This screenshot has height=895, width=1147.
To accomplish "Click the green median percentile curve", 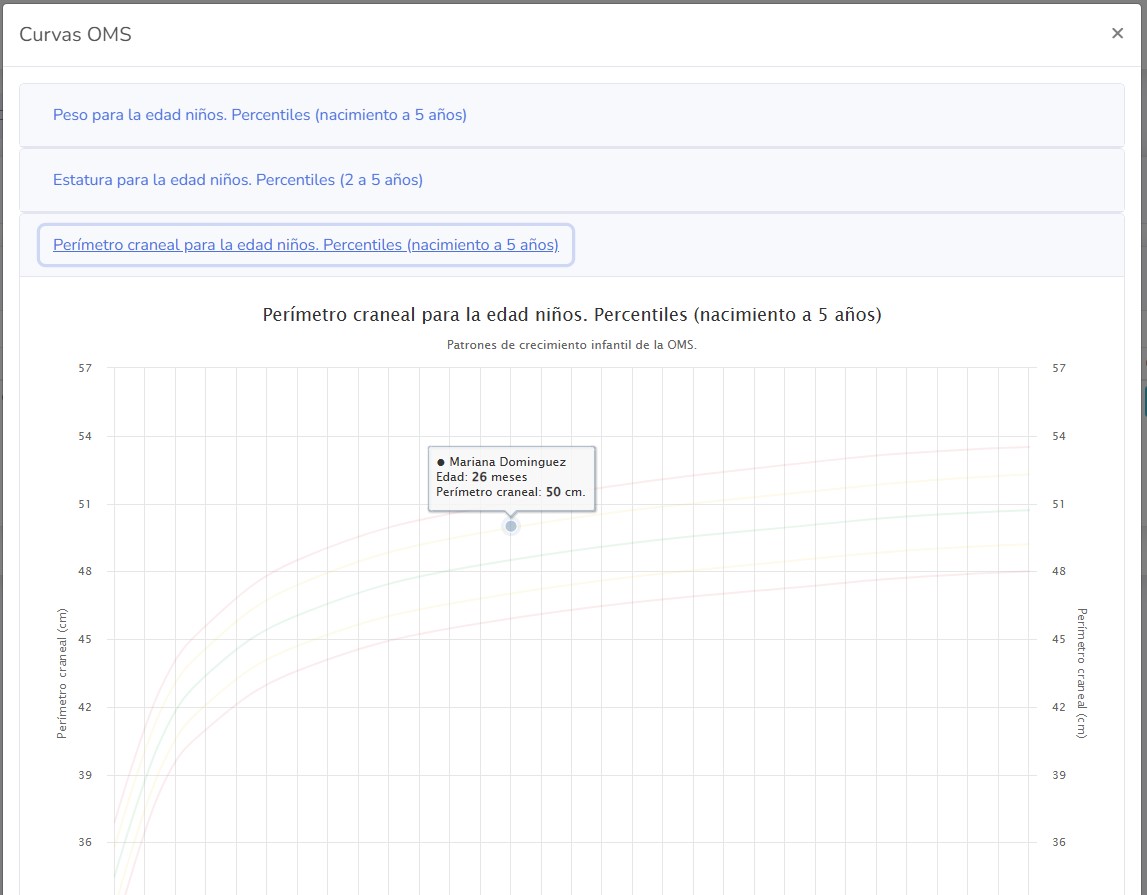I will click(800, 526).
